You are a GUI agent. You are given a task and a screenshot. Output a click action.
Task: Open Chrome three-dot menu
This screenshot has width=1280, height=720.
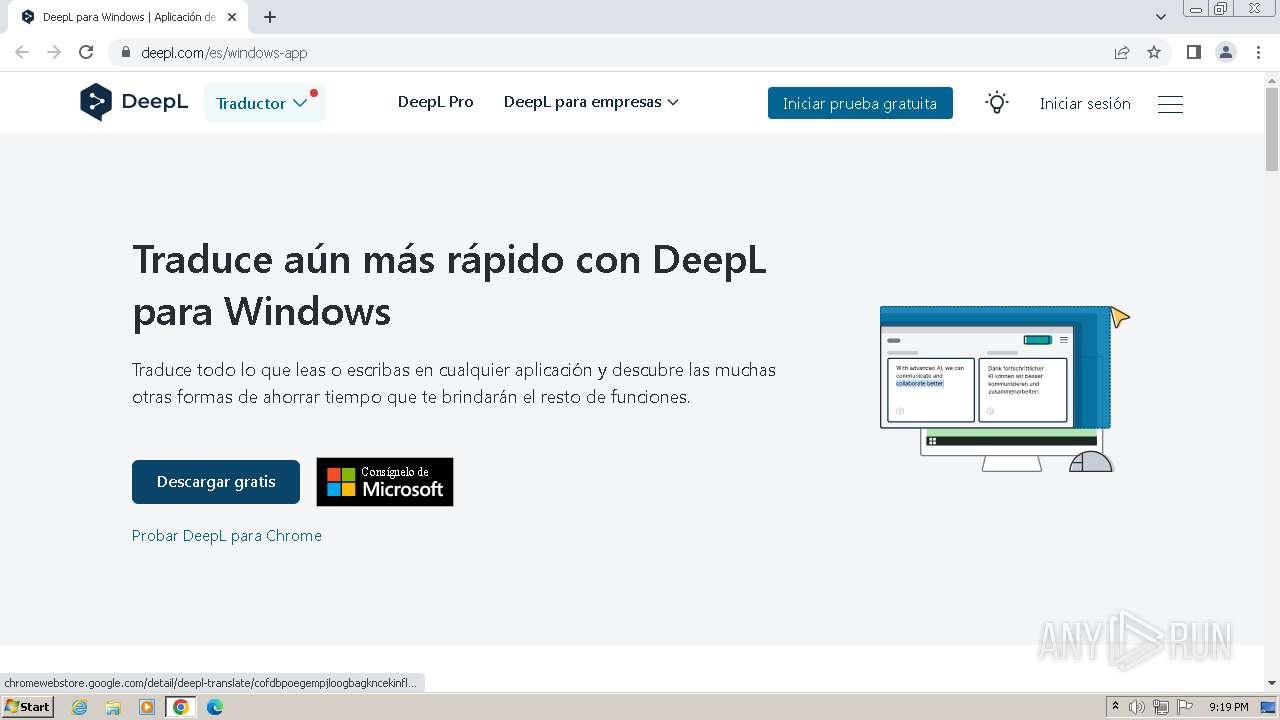tap(1258, 53)
